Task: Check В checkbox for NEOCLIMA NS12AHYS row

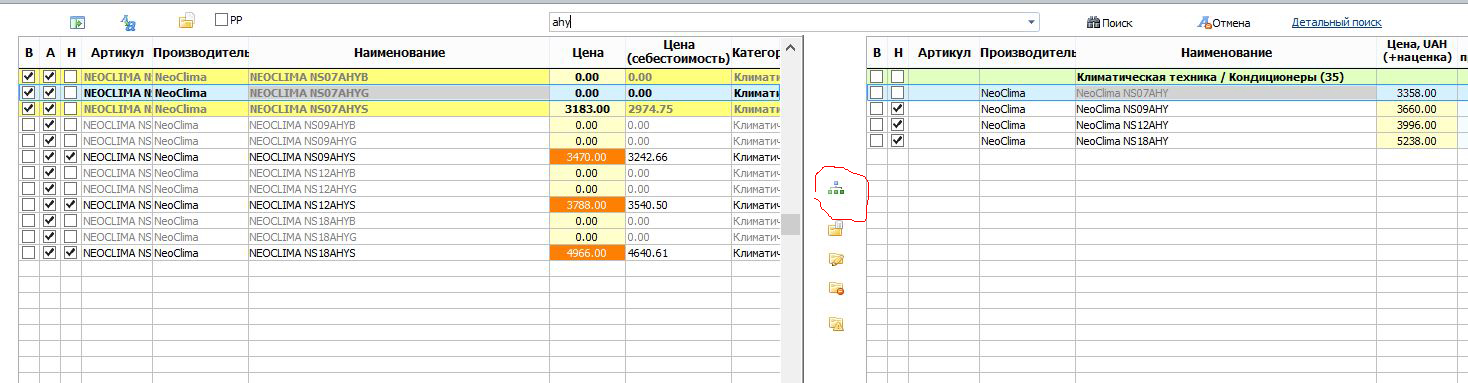Action: (x=28, y=205)
